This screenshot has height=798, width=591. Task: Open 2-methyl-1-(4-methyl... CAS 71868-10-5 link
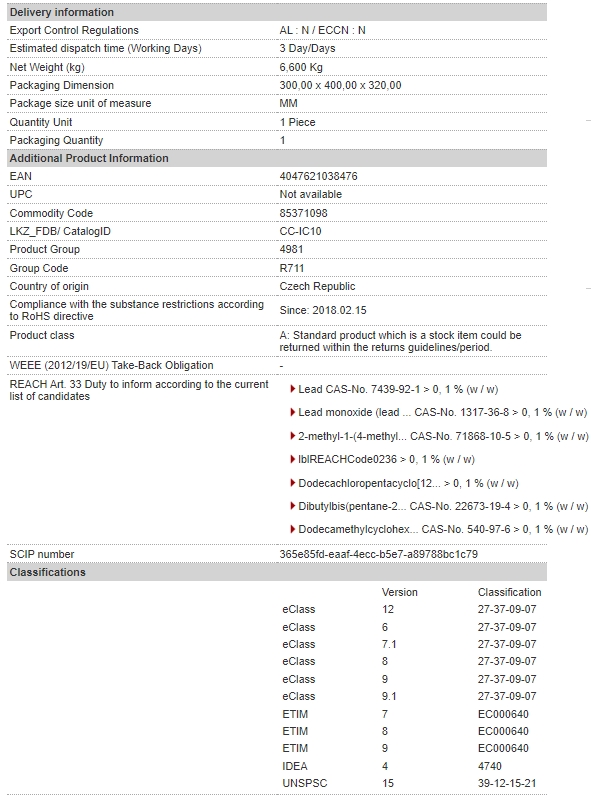pos(443,436)
